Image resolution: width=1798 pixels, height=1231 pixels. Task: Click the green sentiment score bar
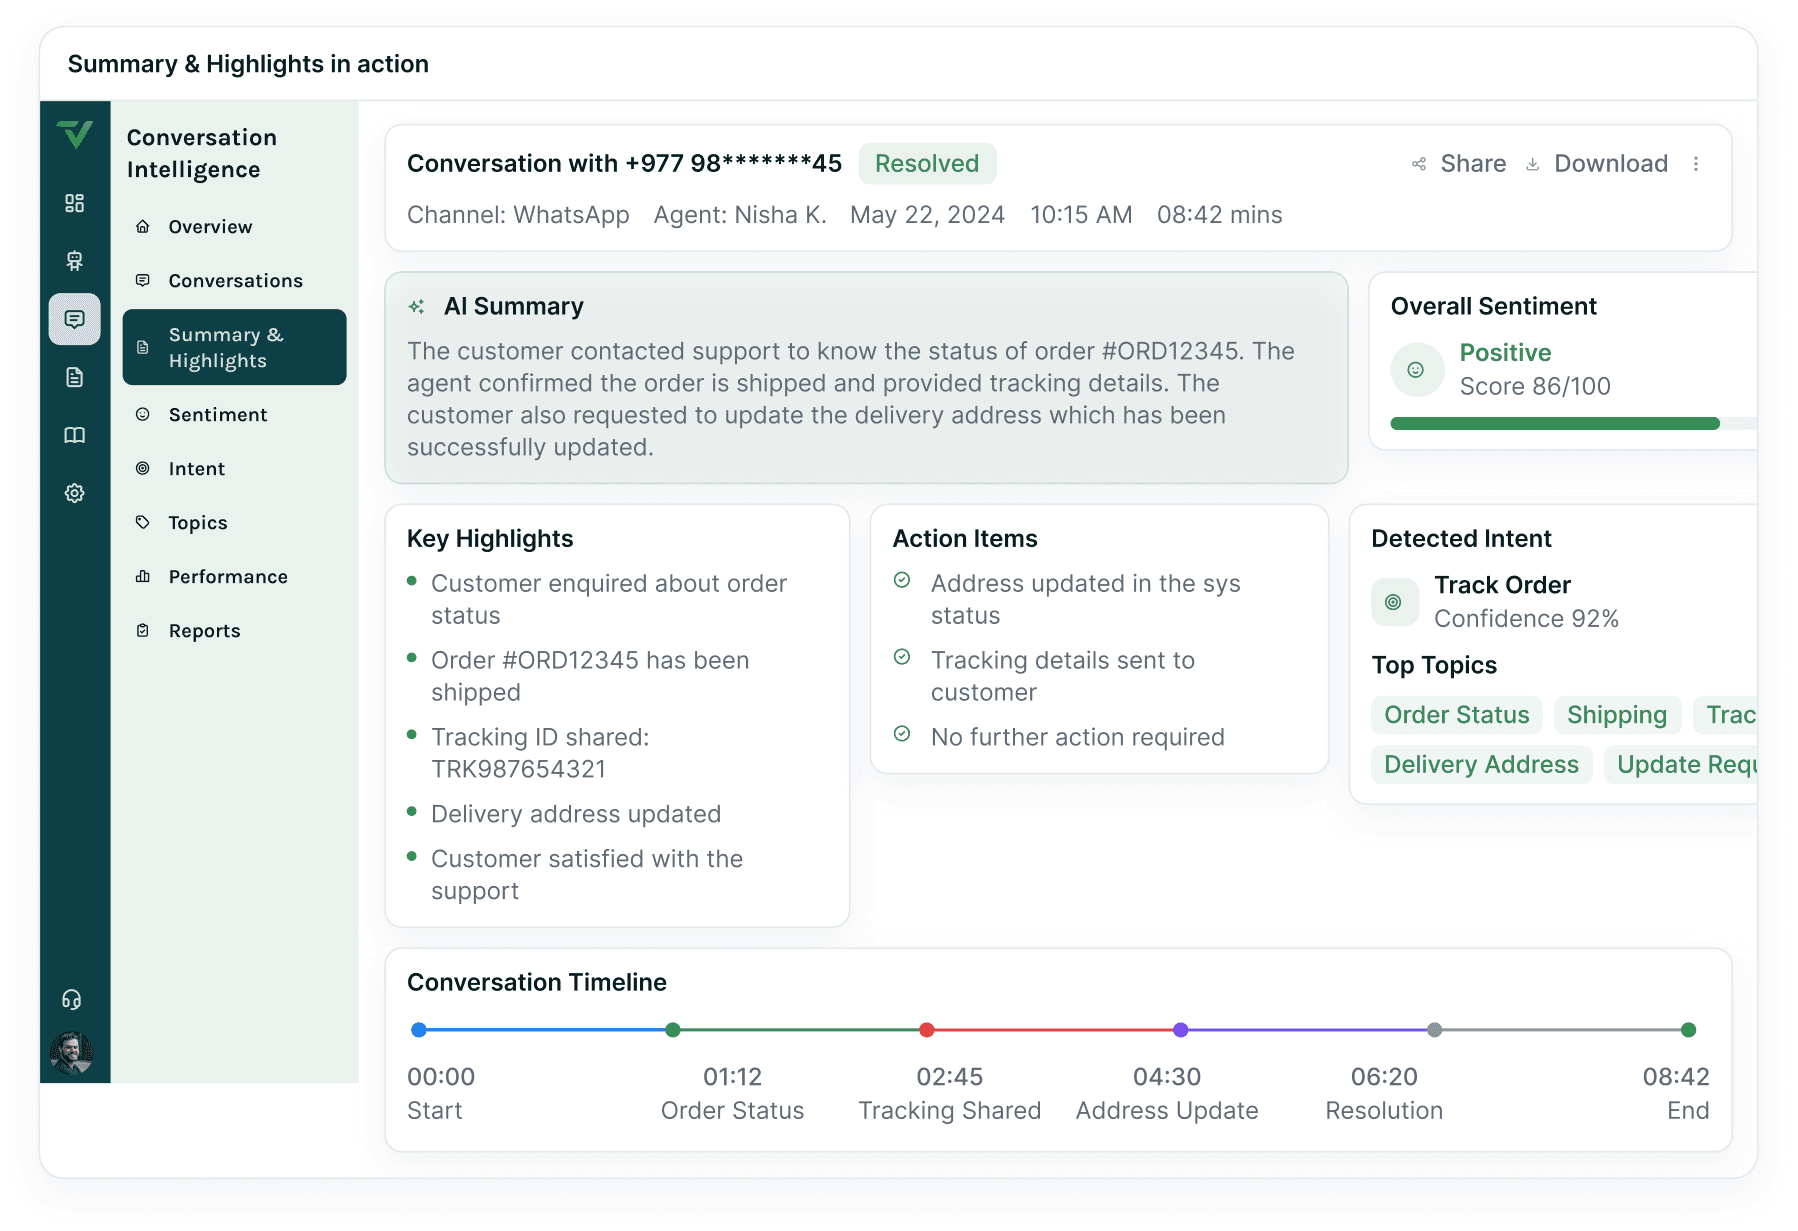1555,424
